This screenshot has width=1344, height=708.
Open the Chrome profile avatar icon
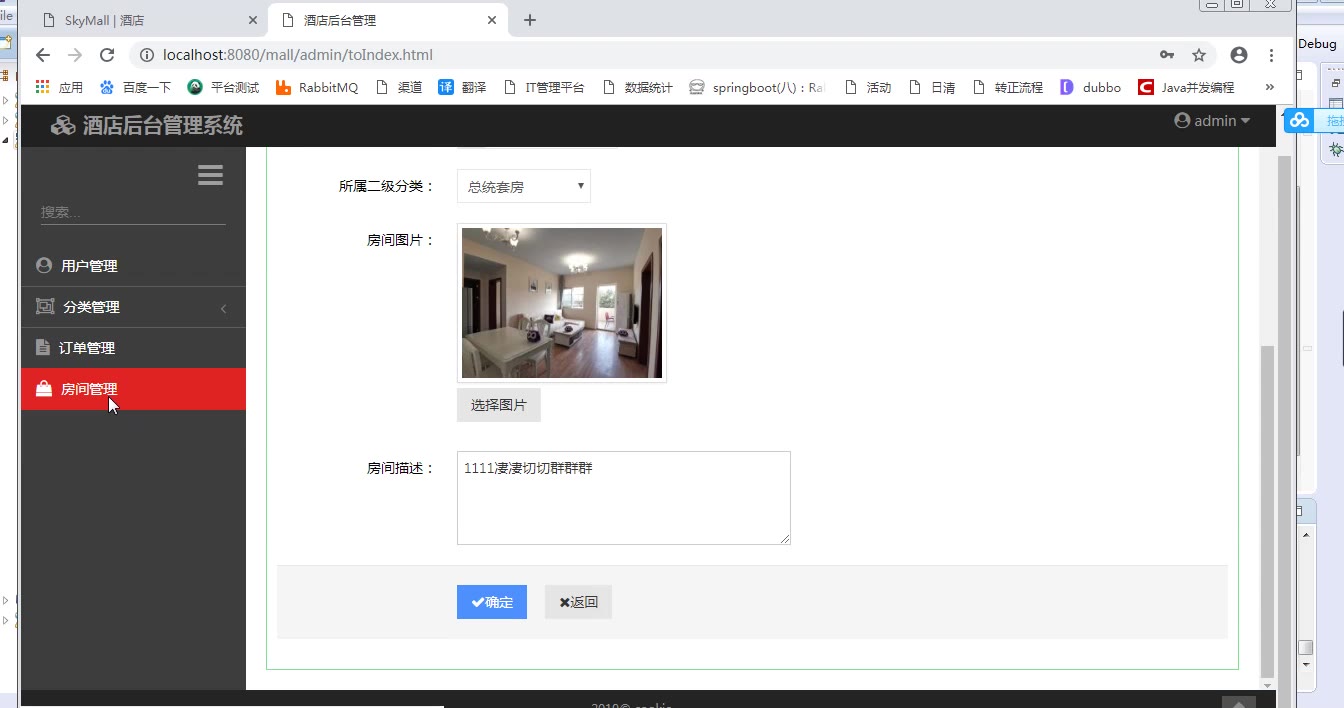click(x=1239, y=55)
